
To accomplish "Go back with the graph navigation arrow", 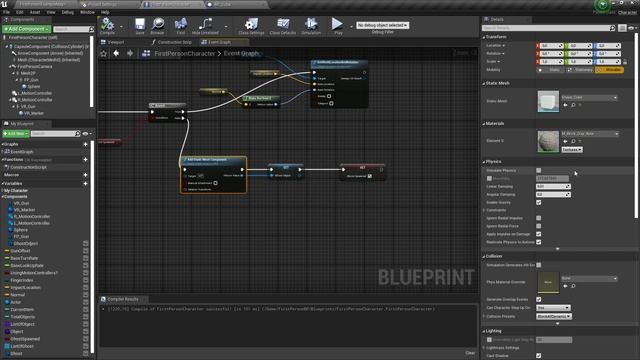I will [116, 53].
